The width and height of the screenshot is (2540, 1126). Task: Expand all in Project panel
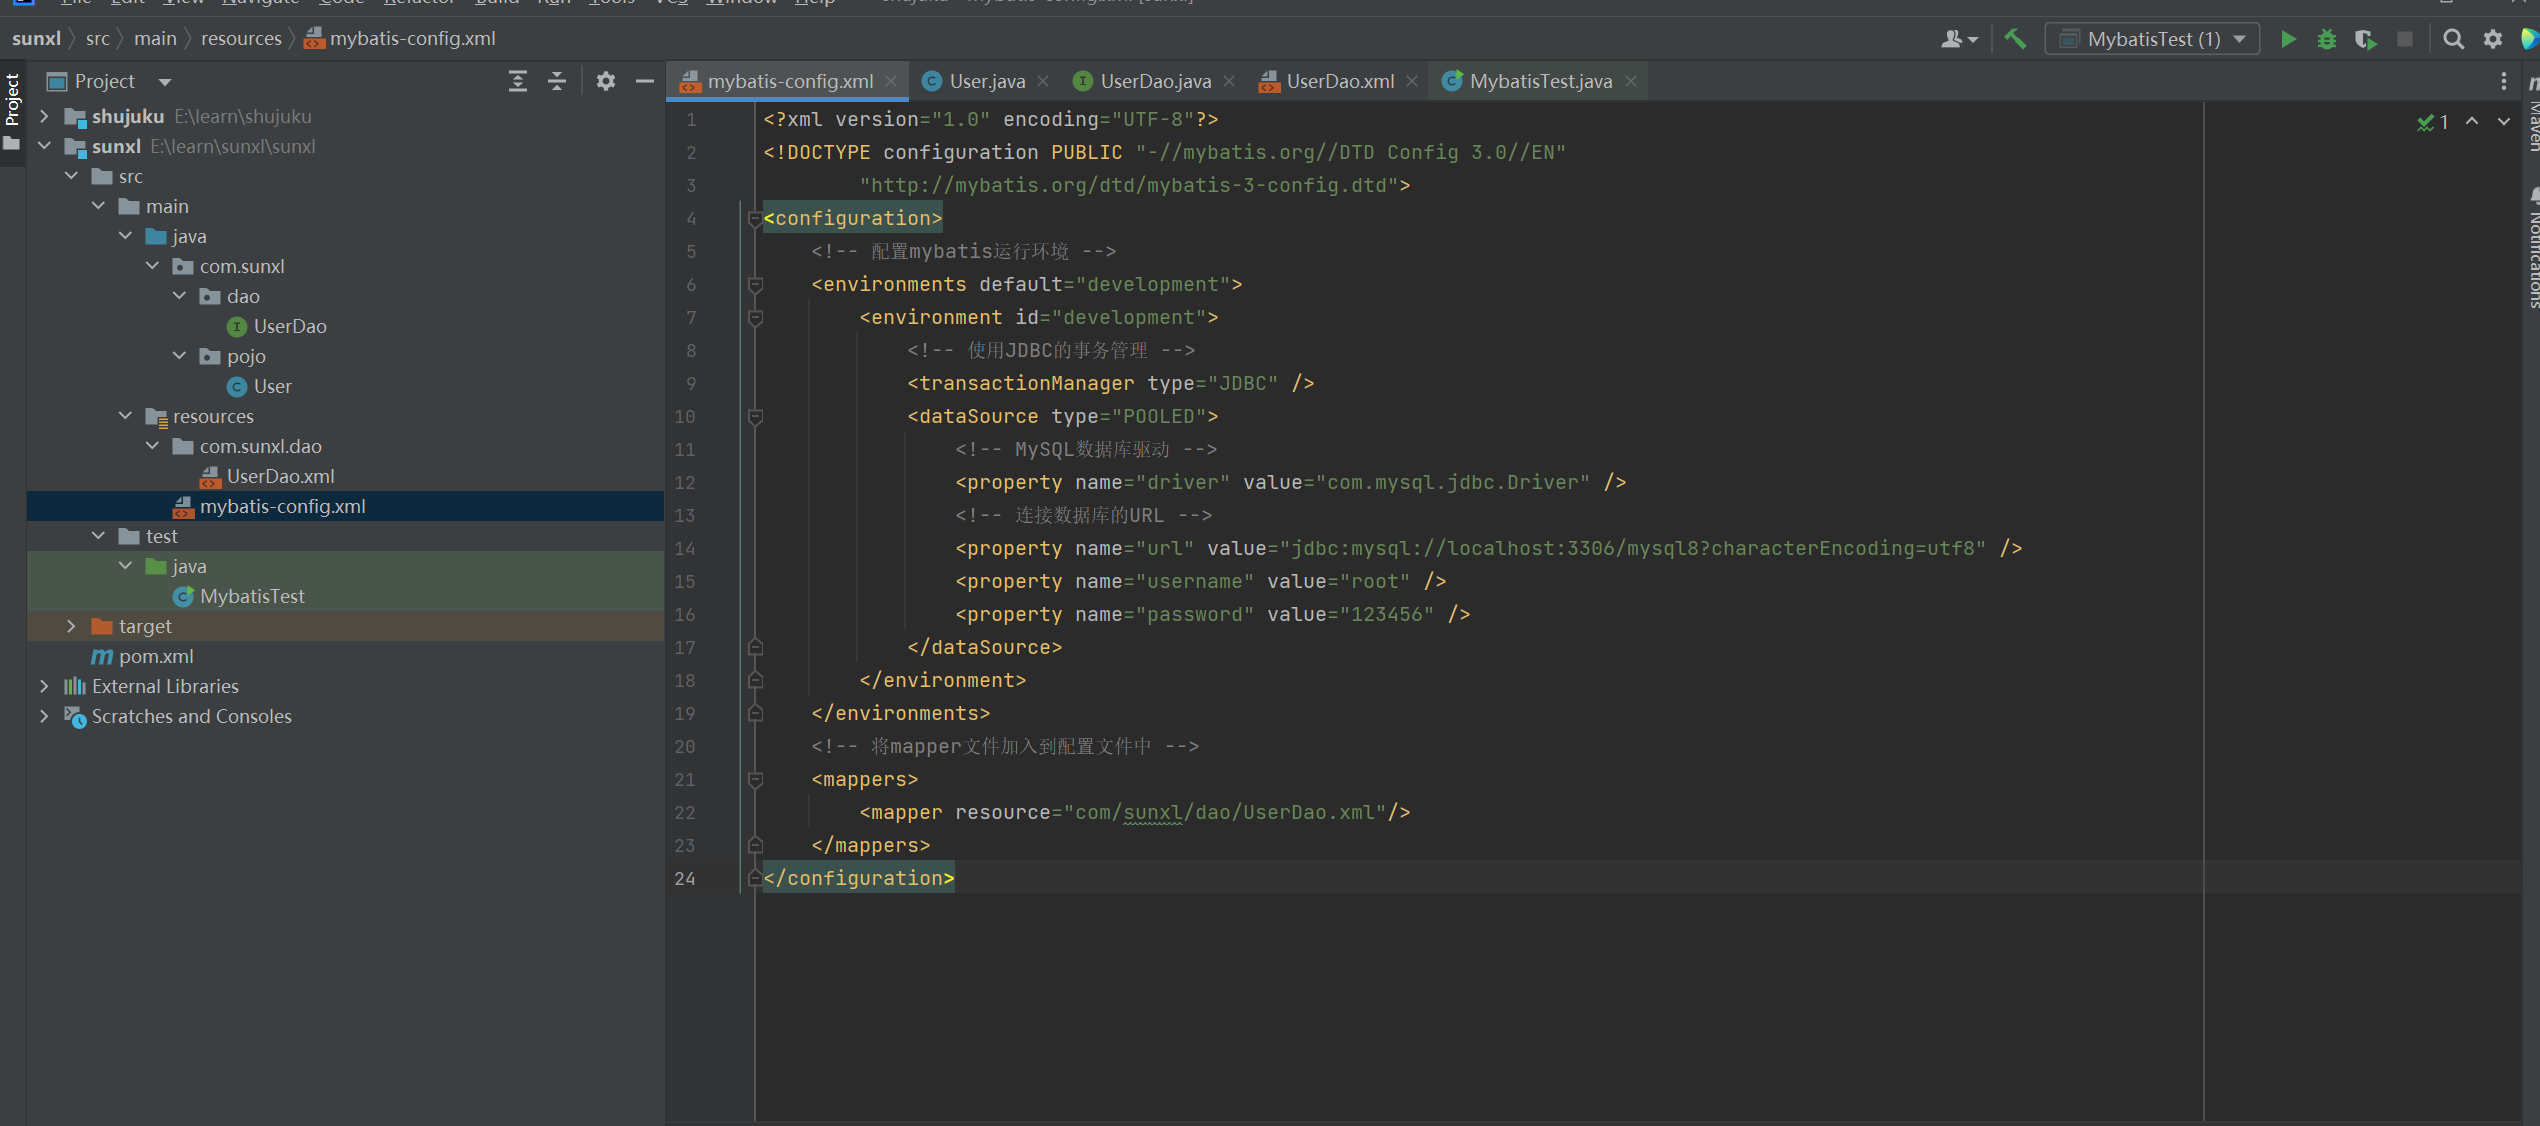[x=517, y=81]
